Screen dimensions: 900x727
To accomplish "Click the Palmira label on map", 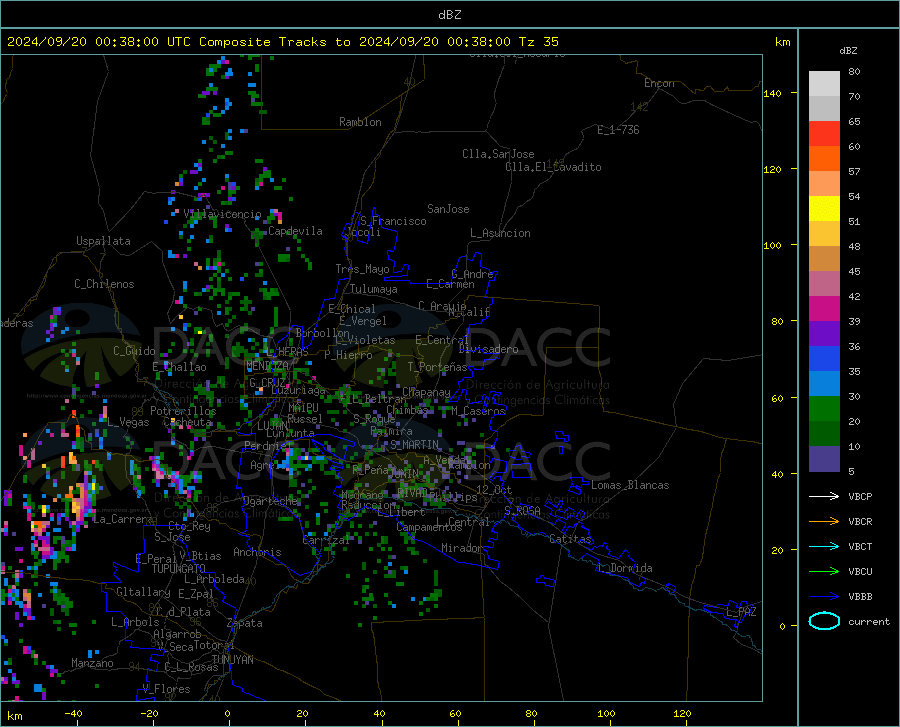I will click(391, 431).
